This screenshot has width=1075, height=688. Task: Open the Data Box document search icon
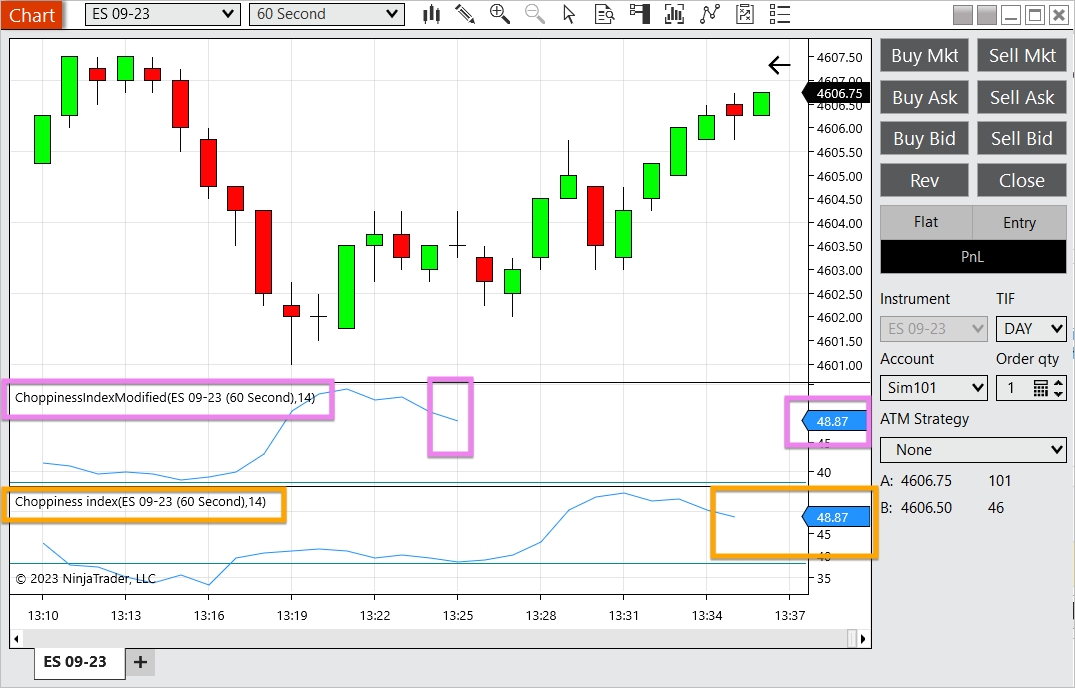tap(605, 14)
